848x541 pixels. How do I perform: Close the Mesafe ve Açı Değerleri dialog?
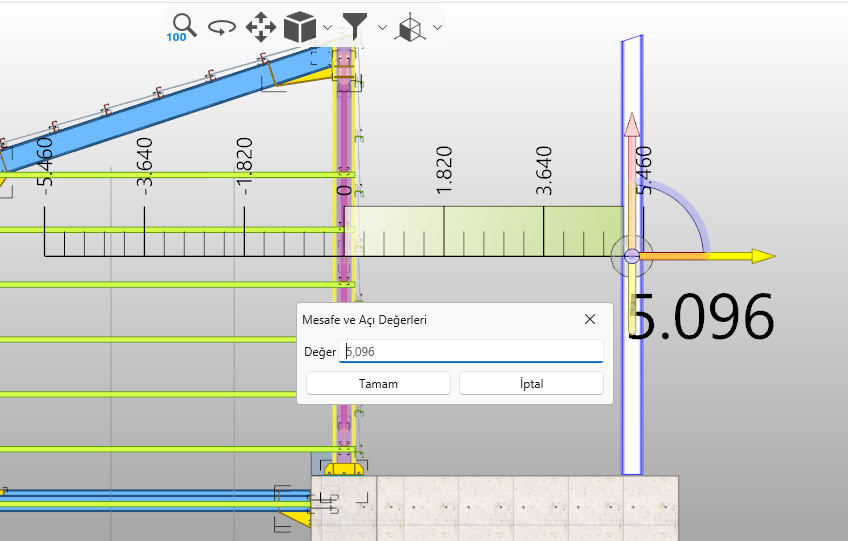point(590,319)
